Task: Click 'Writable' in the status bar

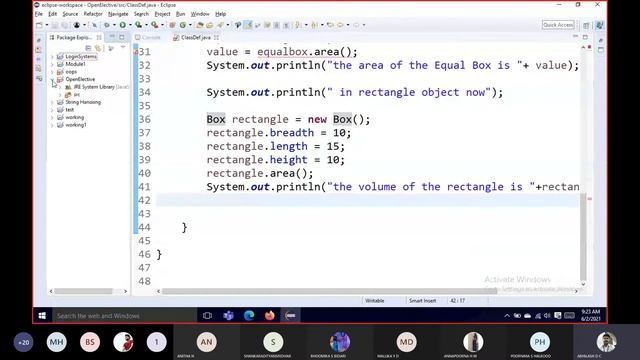Action: pyautogui.click(x=374, y=300)
